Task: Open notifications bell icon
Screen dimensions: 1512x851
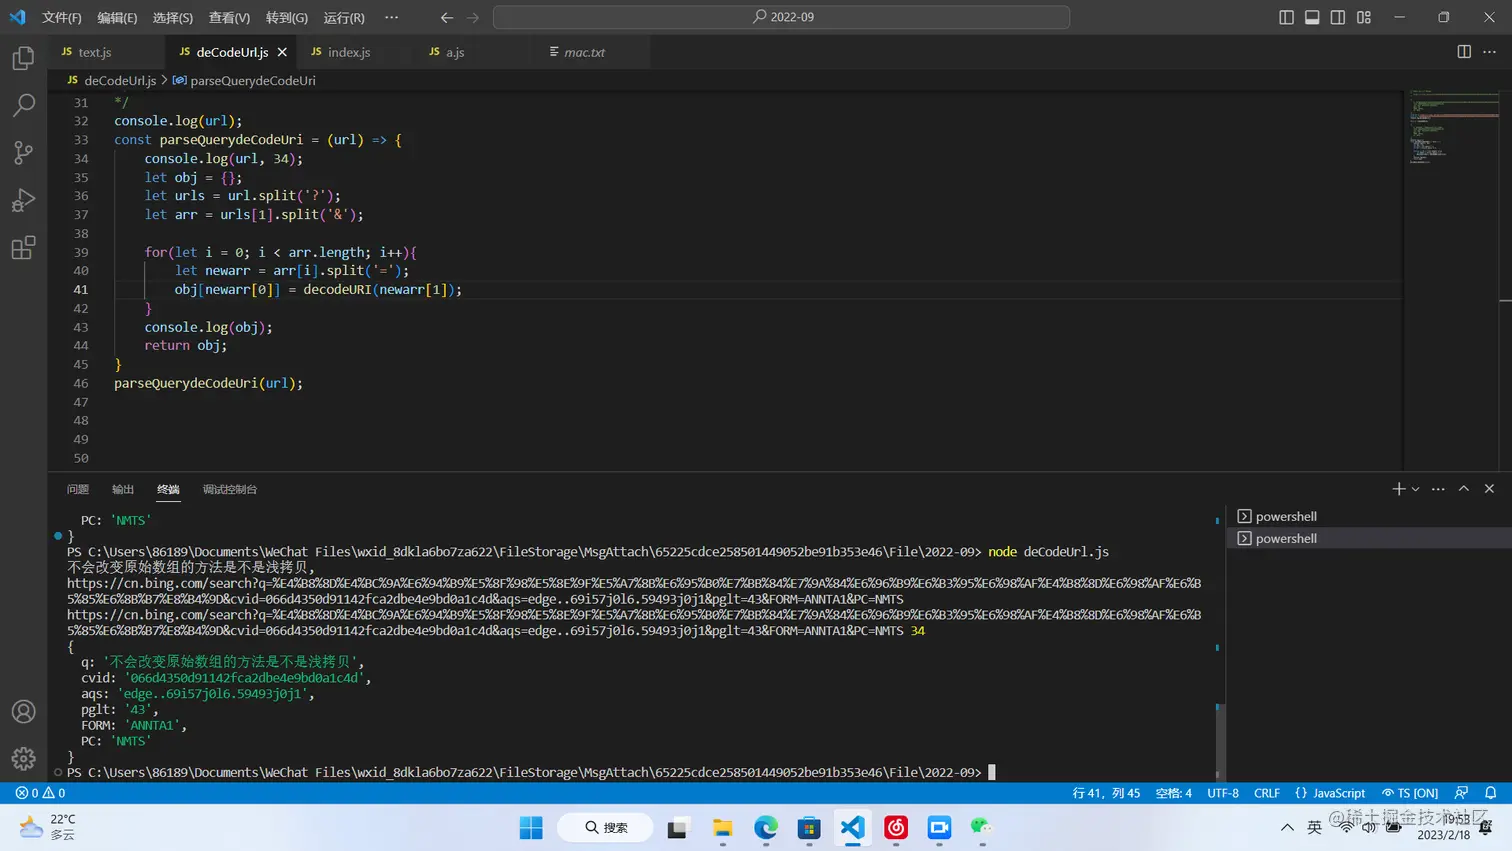Action: pyautogui.click(x=1491, y=793)
